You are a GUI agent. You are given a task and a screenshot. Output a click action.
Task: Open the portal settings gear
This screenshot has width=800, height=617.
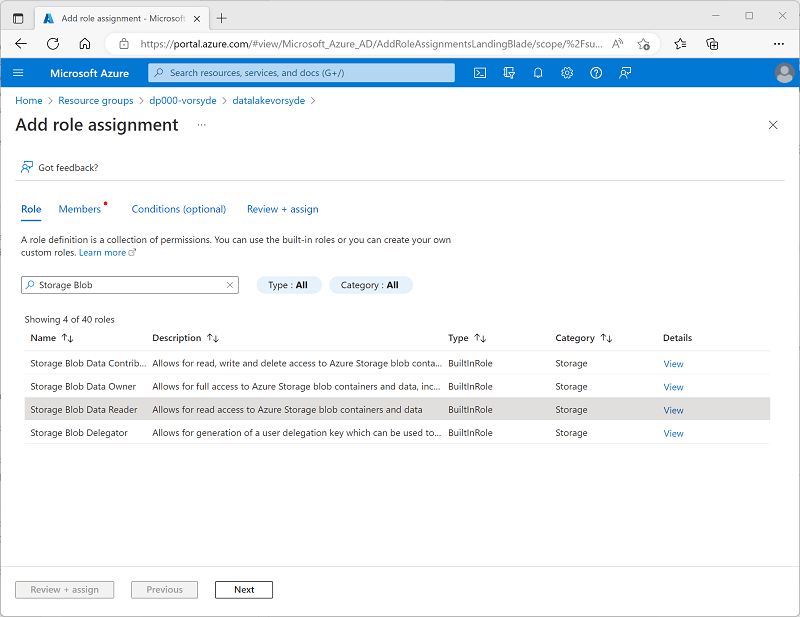(567, 73)
